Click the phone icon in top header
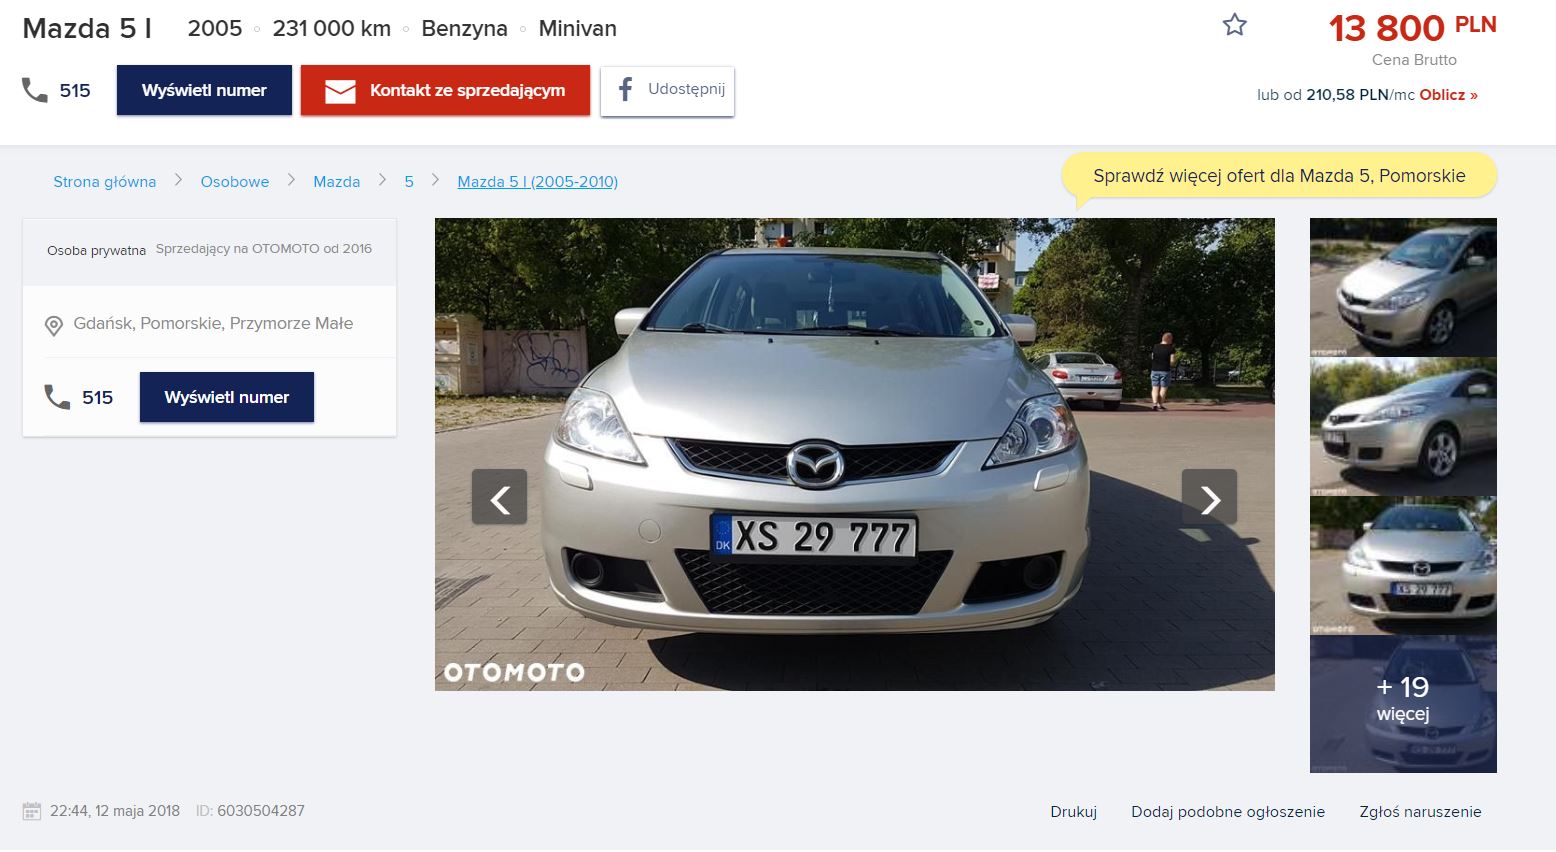 [x=35, y=91]
